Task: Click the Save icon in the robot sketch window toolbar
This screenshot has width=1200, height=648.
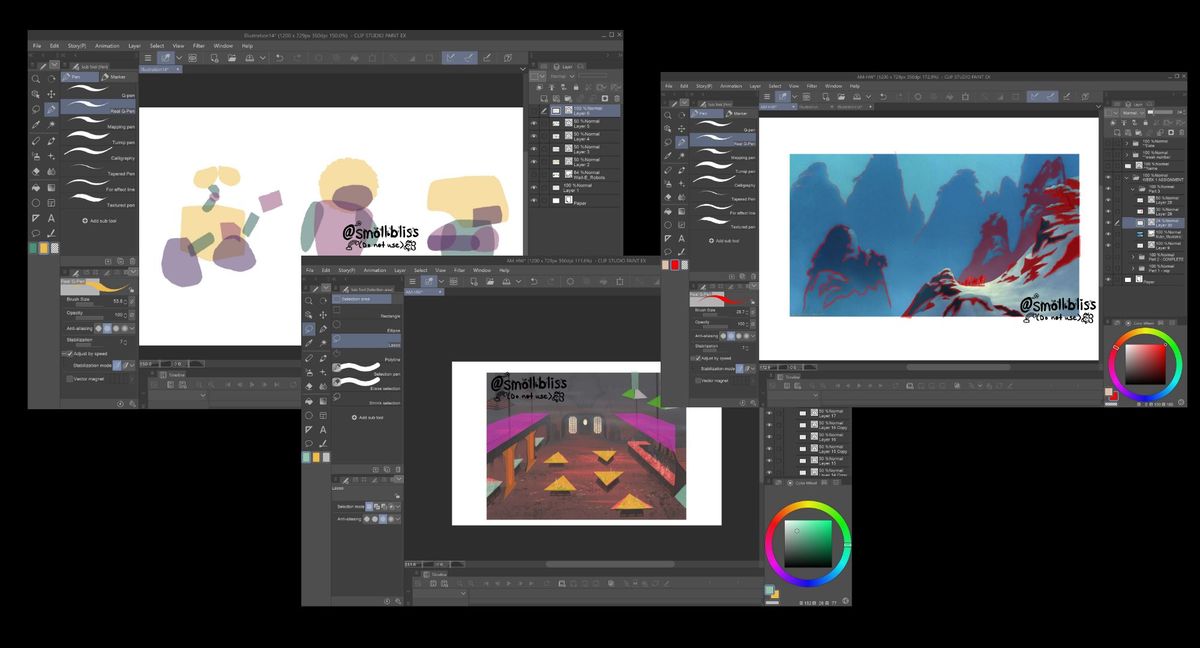Action: coord(249,58)
